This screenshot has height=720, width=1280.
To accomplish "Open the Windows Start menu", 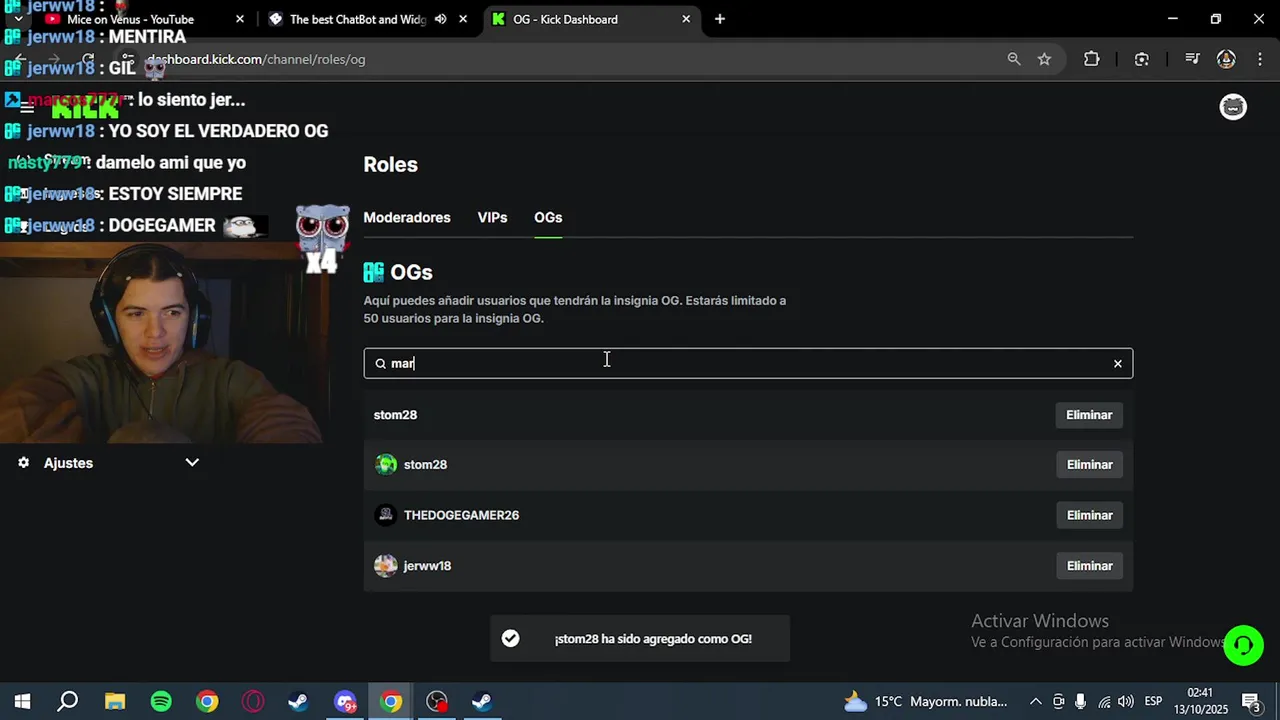I will point(22,701).
